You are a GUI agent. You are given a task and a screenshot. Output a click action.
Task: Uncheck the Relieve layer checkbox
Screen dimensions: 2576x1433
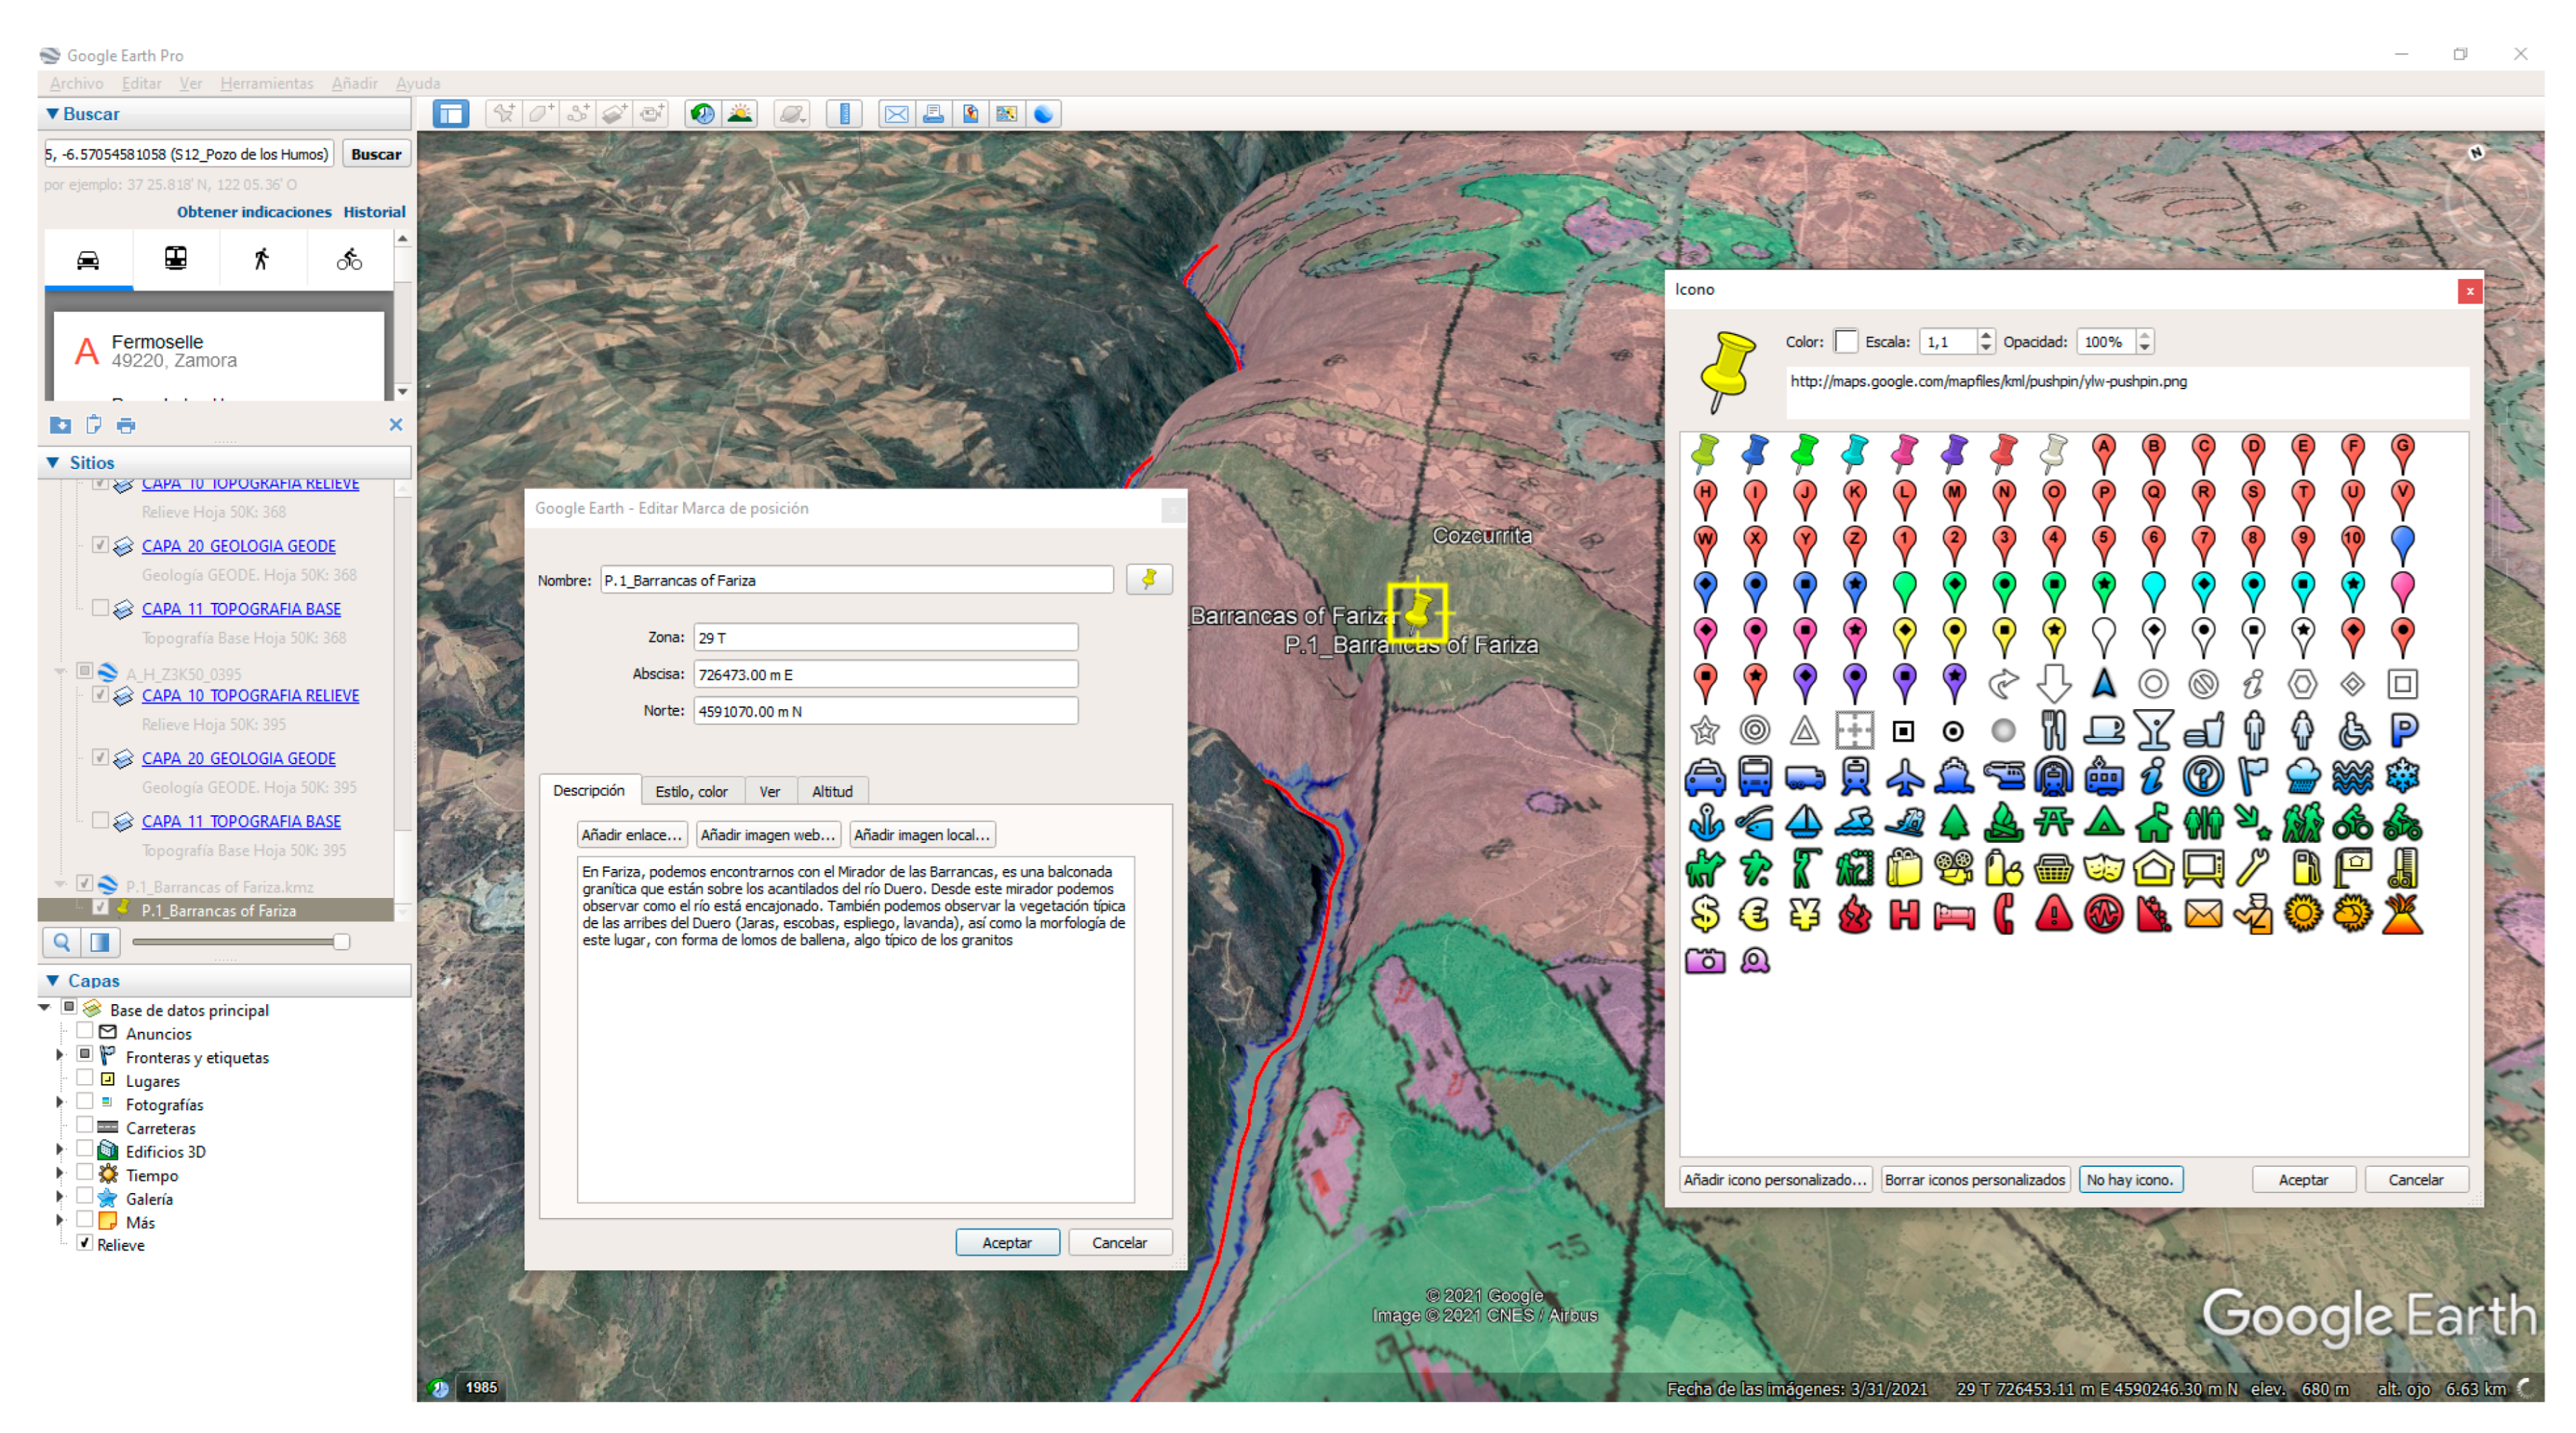point(85,1244)
